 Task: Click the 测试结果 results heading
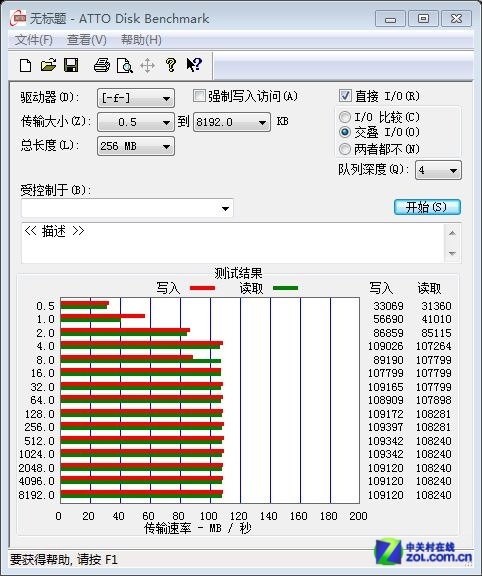pos(238,273)
